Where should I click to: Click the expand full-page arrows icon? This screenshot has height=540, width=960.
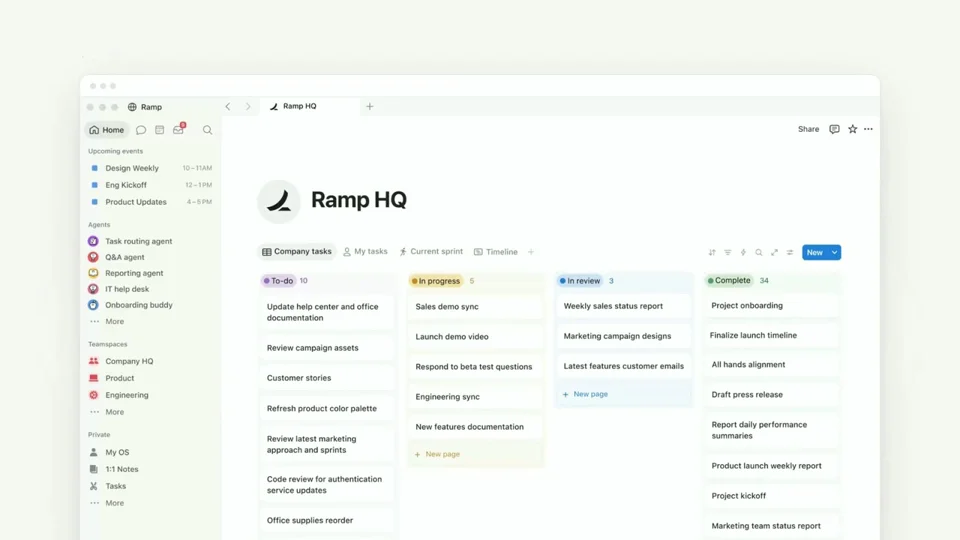[x=774, y=252]
